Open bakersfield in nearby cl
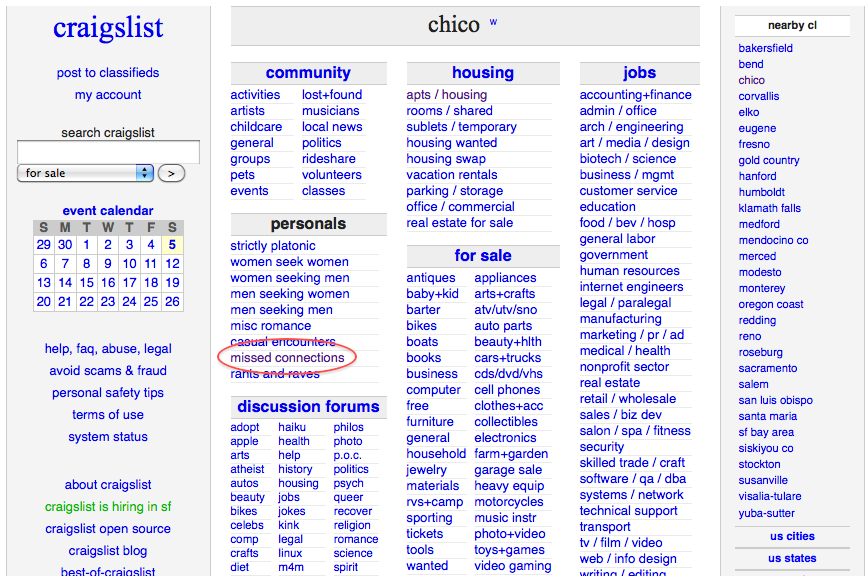Image resolution: width=868 pixels, height=576 pixels. pyautogui.click(x=766, y=48)
